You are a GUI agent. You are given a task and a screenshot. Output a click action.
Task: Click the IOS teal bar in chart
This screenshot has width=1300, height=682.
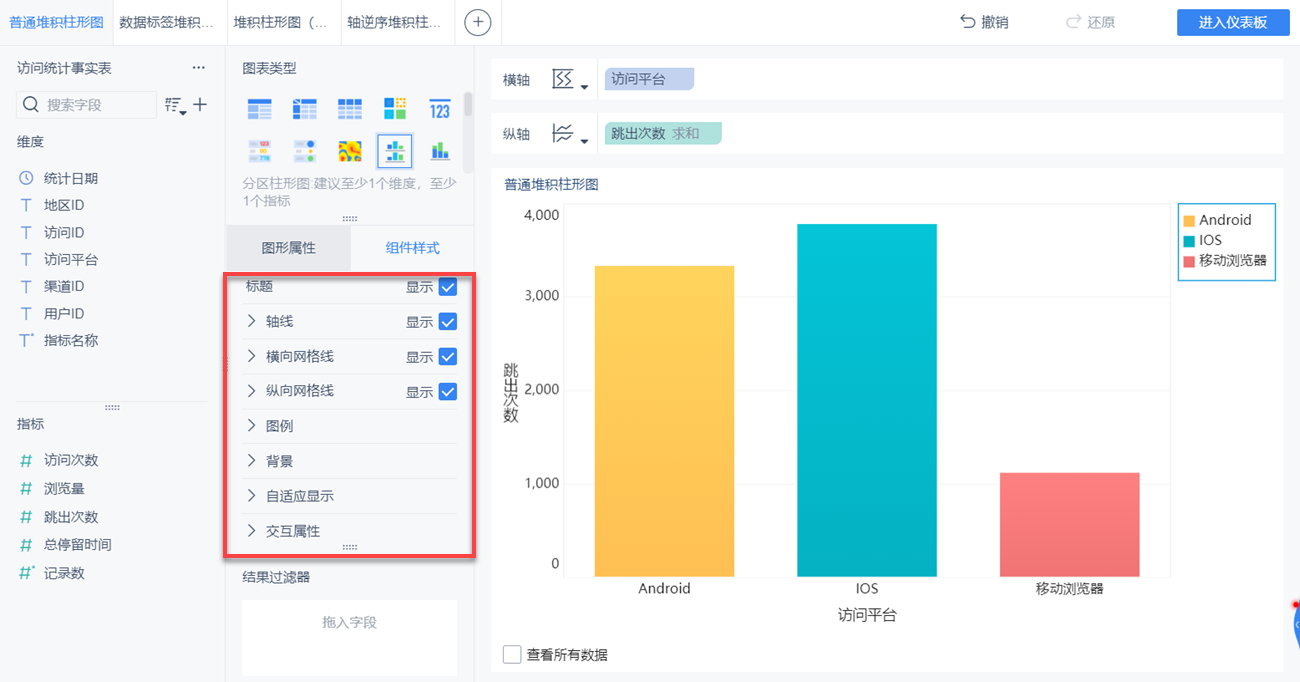pos(867,400)
